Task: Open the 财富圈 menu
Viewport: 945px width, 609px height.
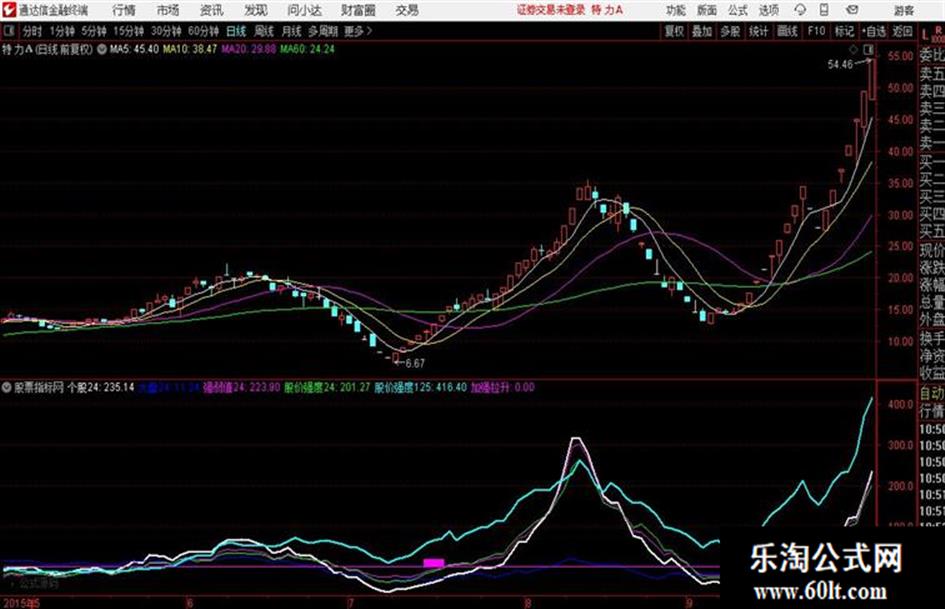Action: point(358,10)
